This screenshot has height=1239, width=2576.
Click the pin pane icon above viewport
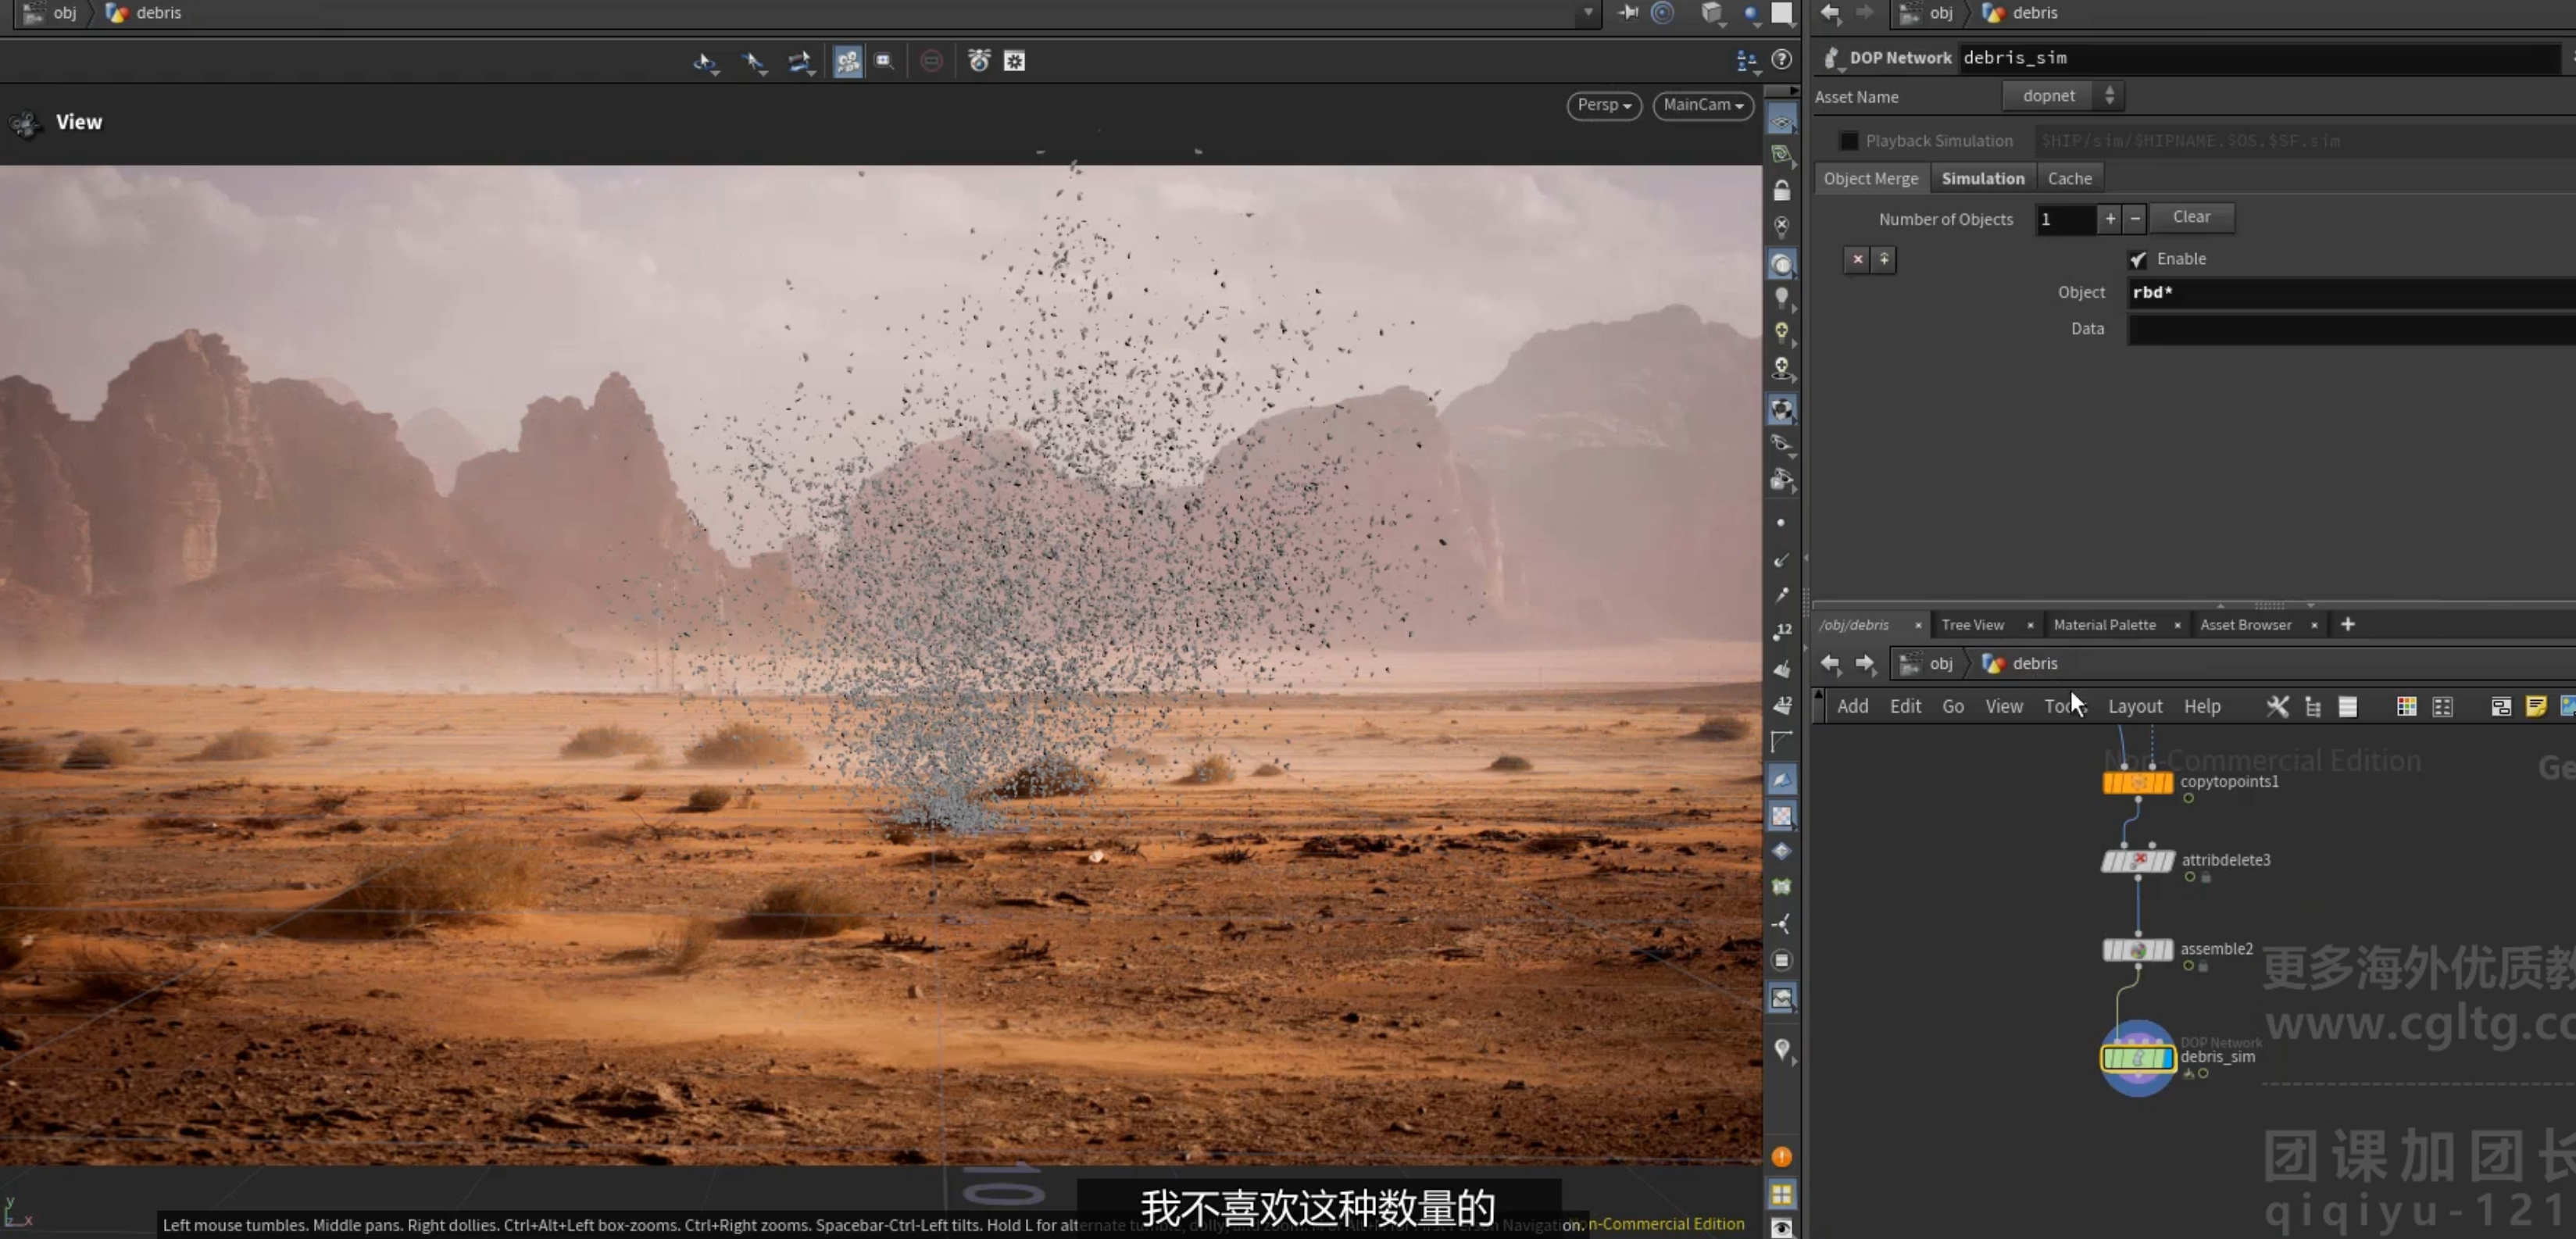point(1628,13)
